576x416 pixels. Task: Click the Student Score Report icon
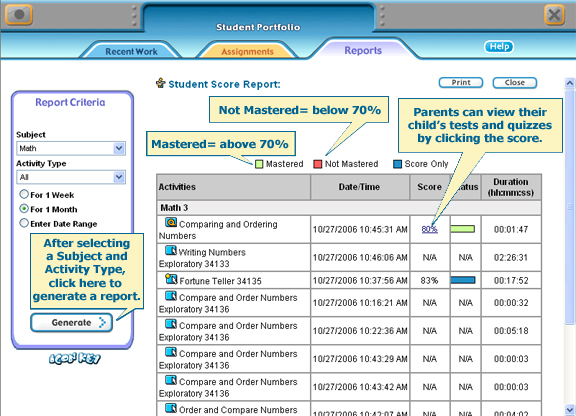point(161,83)
